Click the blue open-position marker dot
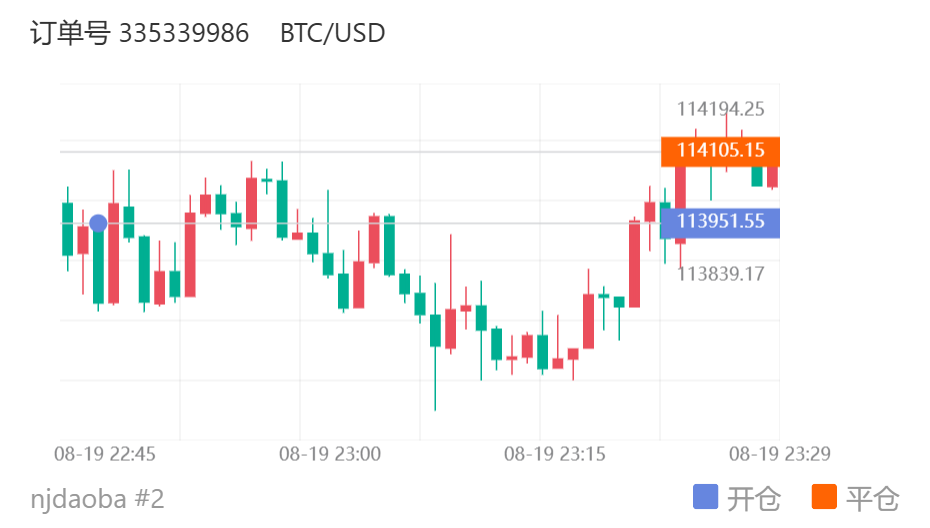The height and width of the screenshot is (528, 930). [x=98, y=223]
